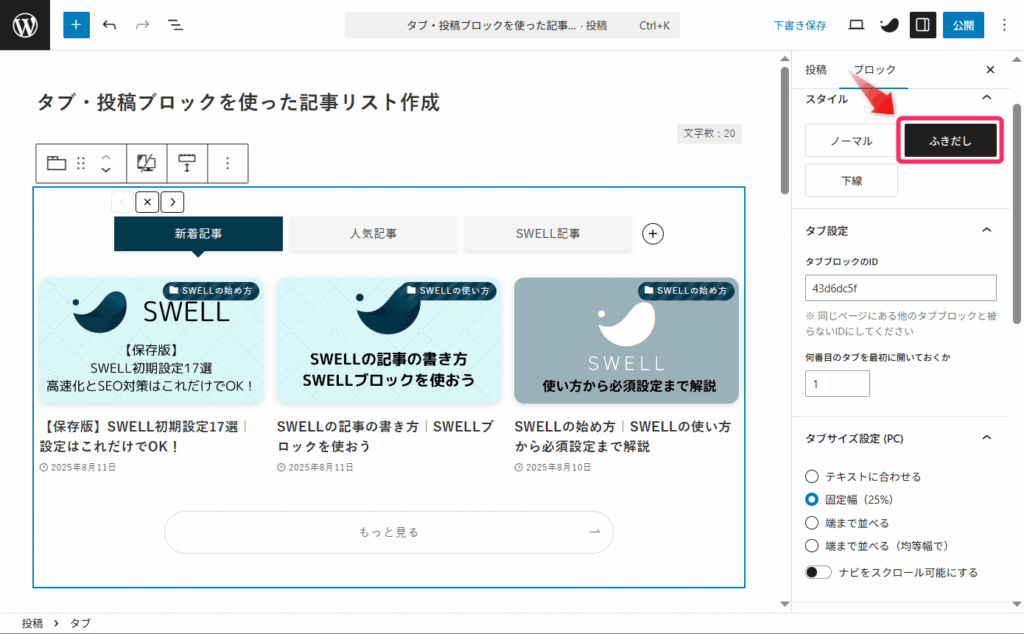Viewport: 1024px width, 634px height.
Task: Open the command palette title bar
Action: (x=512, y=25)
